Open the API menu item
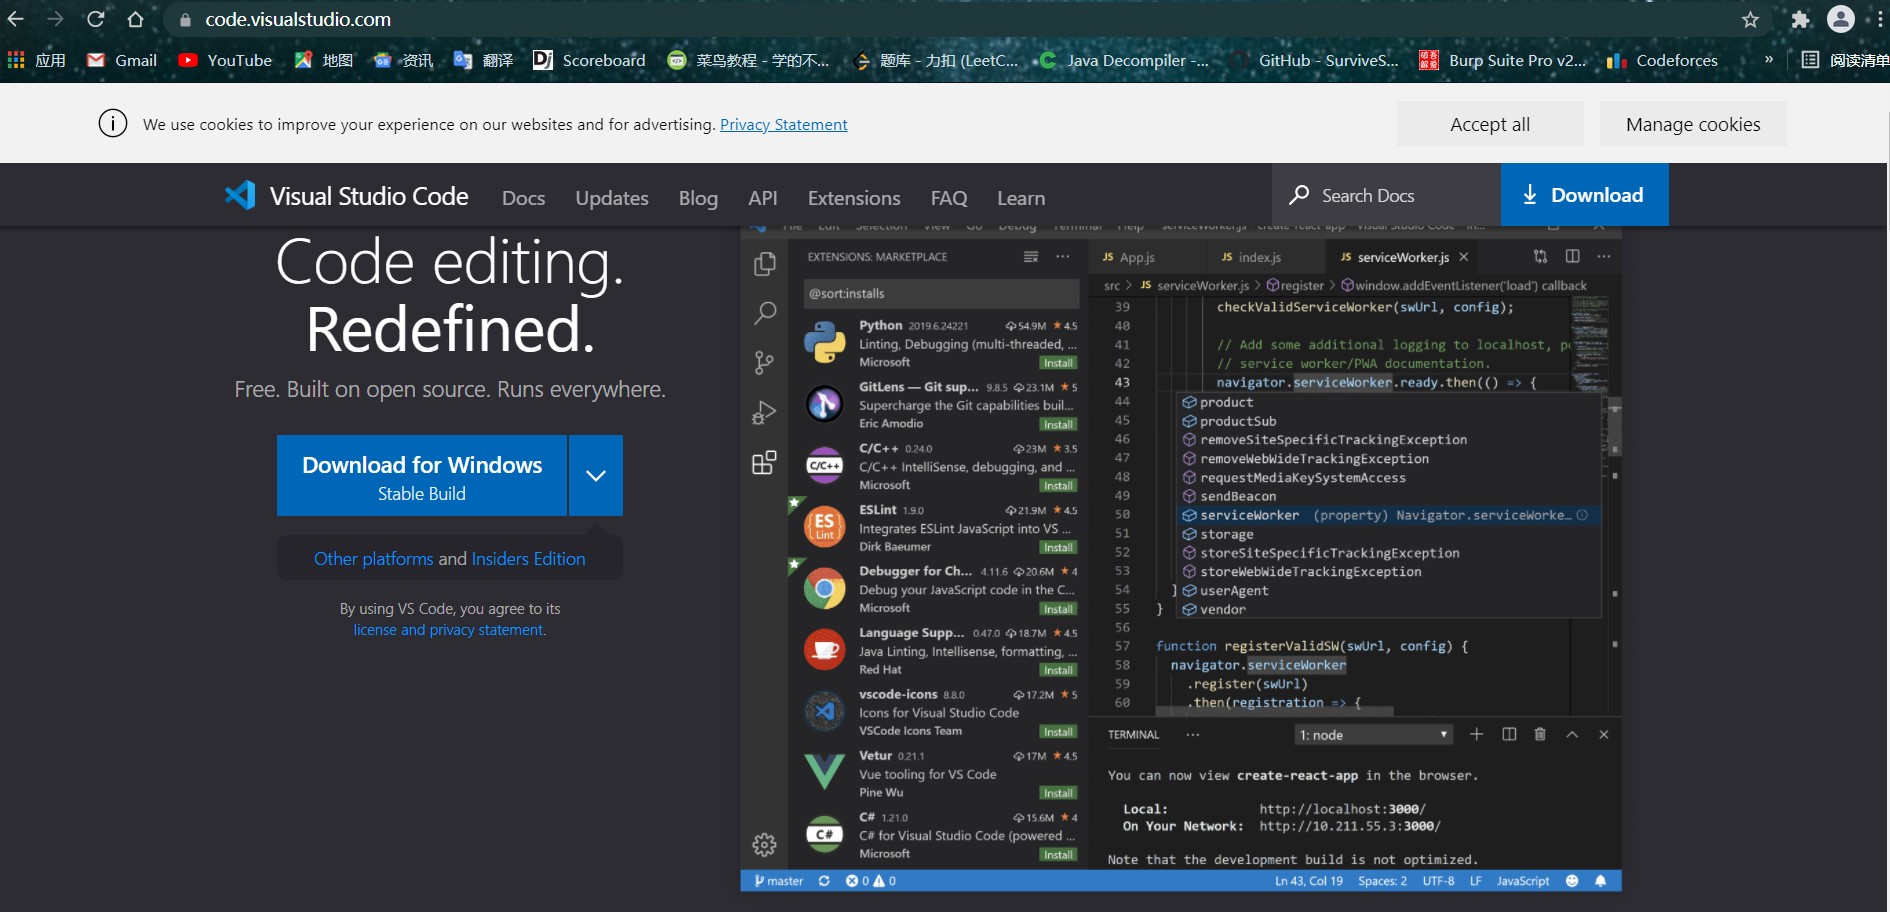Viewport: 1890px width, 912px height. point(763,198)
